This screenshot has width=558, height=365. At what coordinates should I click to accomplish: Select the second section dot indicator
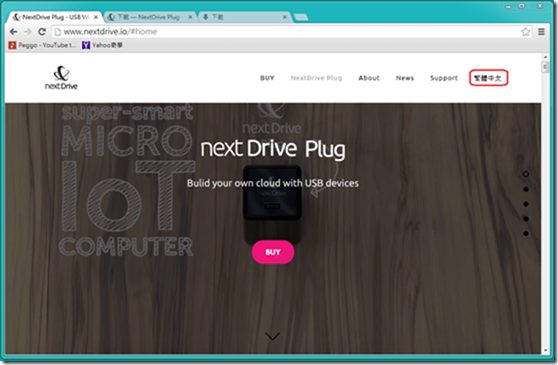point(526,189)
